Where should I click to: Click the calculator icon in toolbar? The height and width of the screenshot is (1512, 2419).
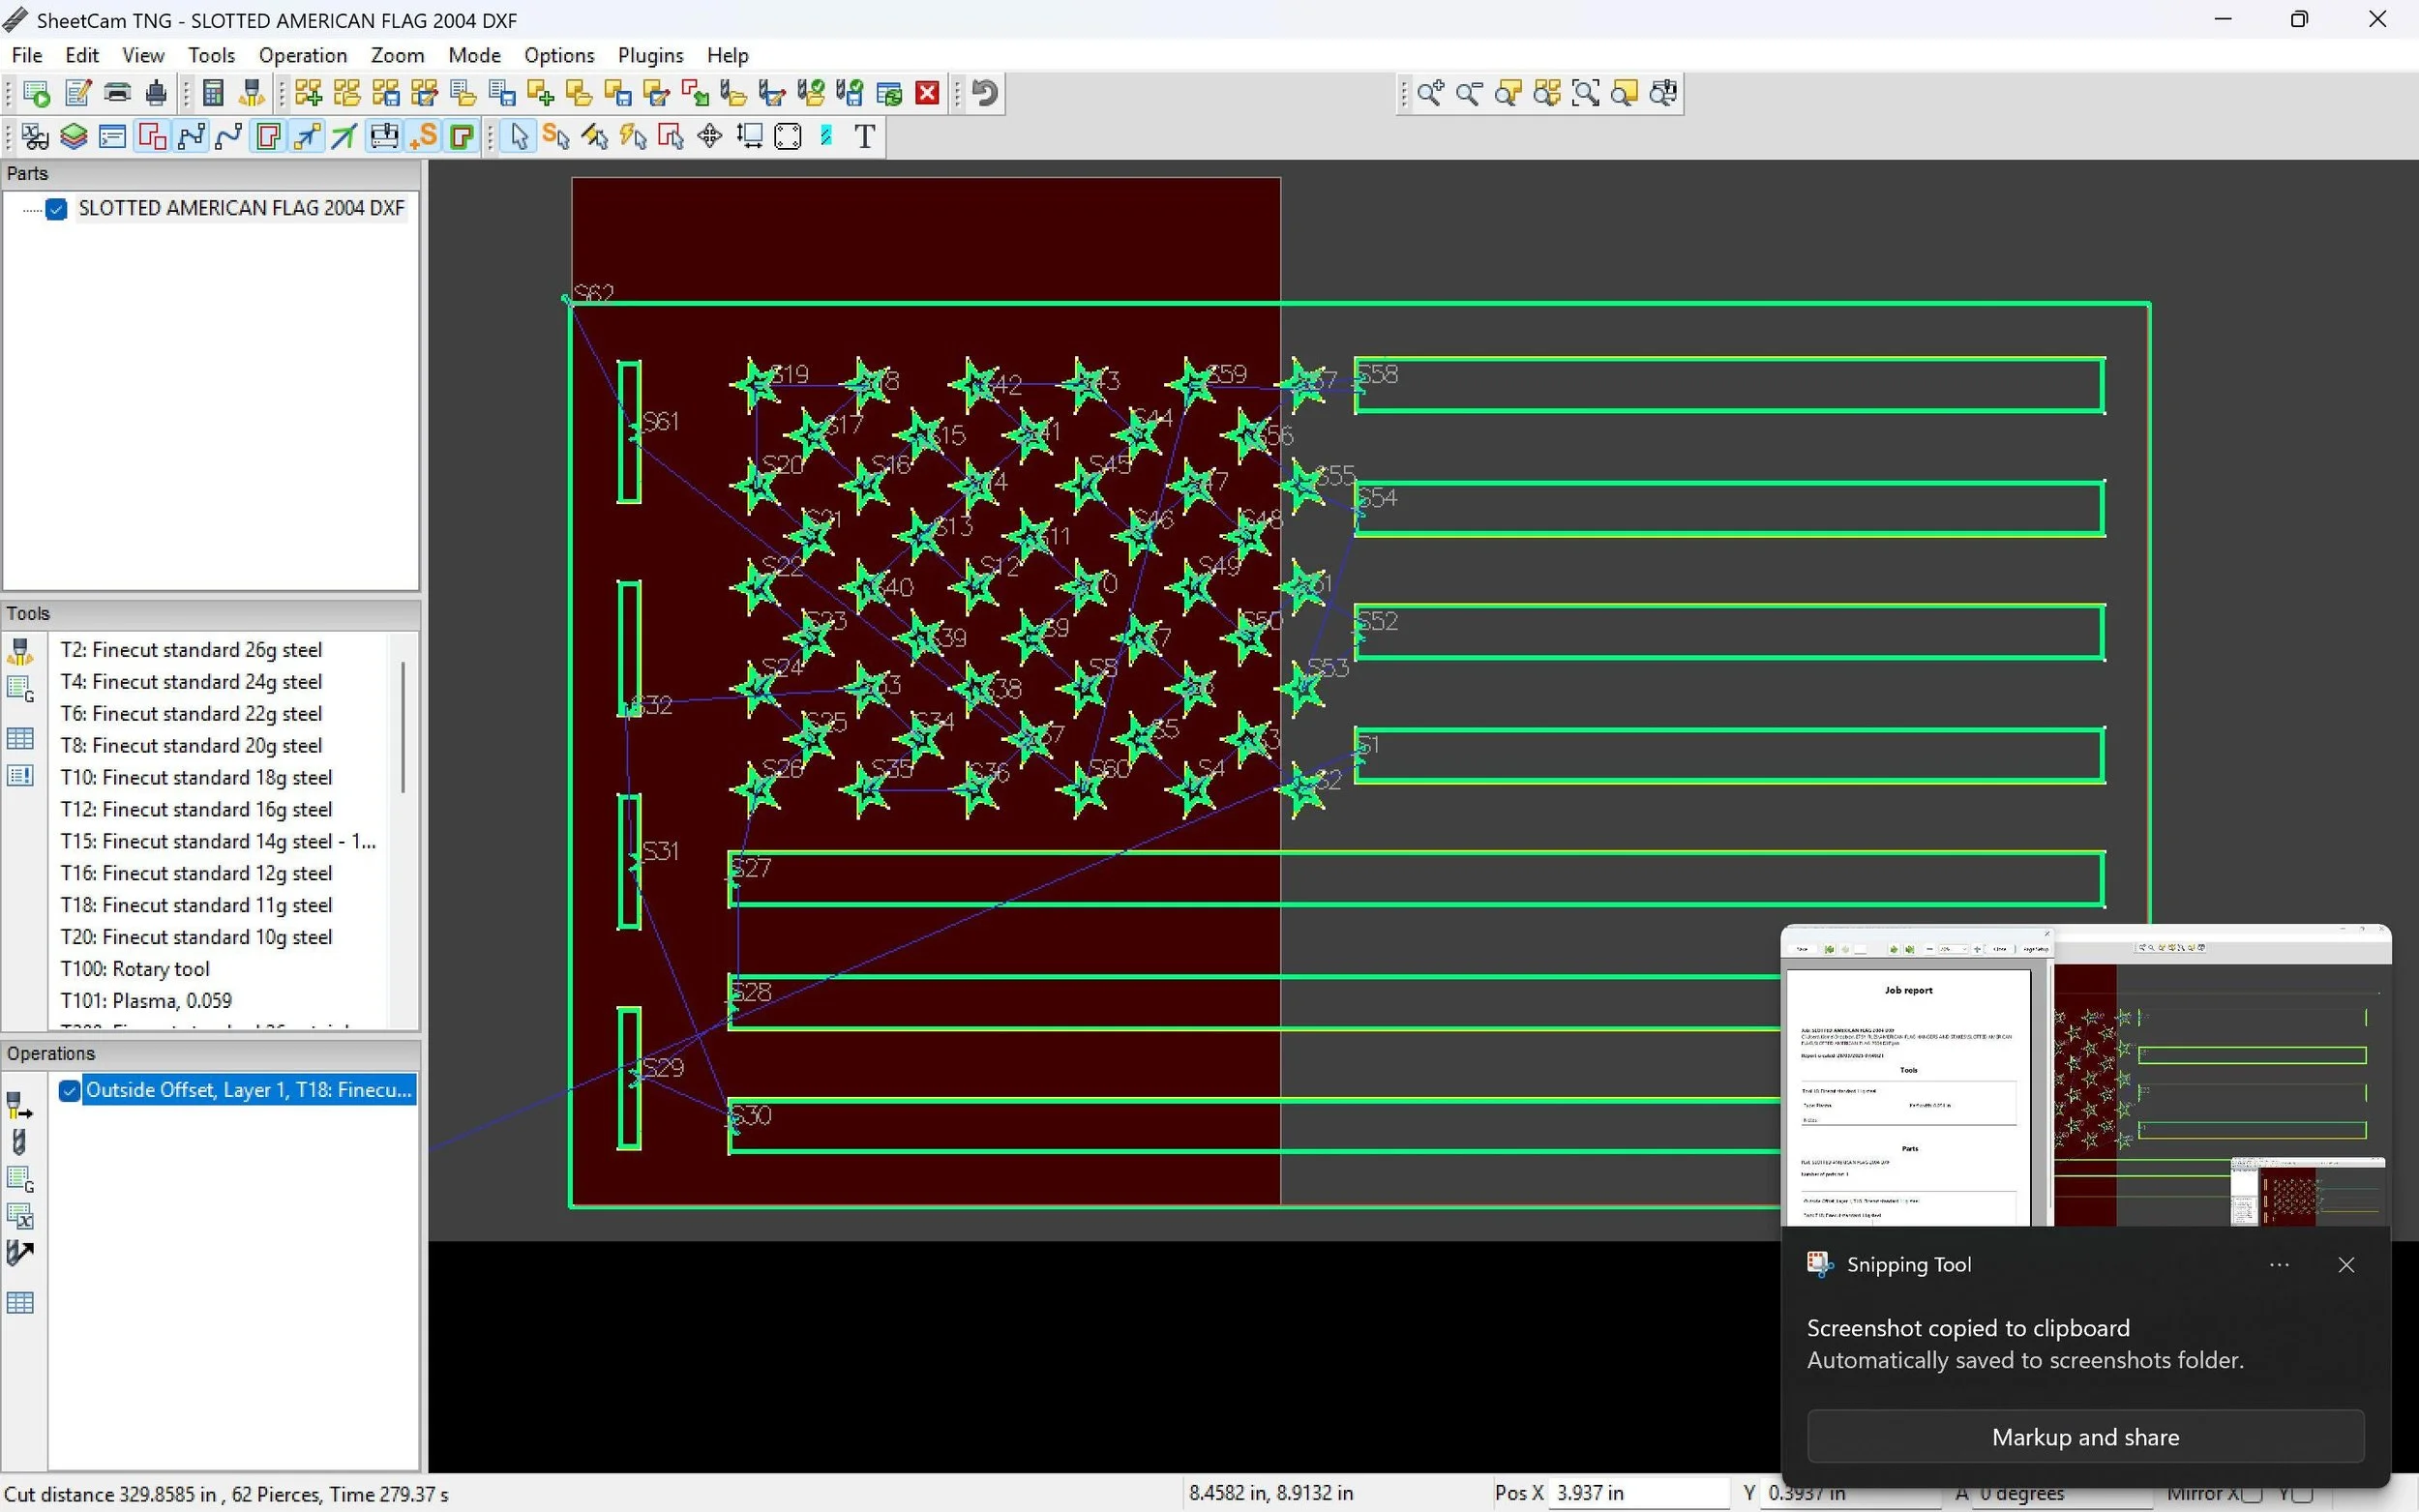pyautogui.click(x=213, y=93)
